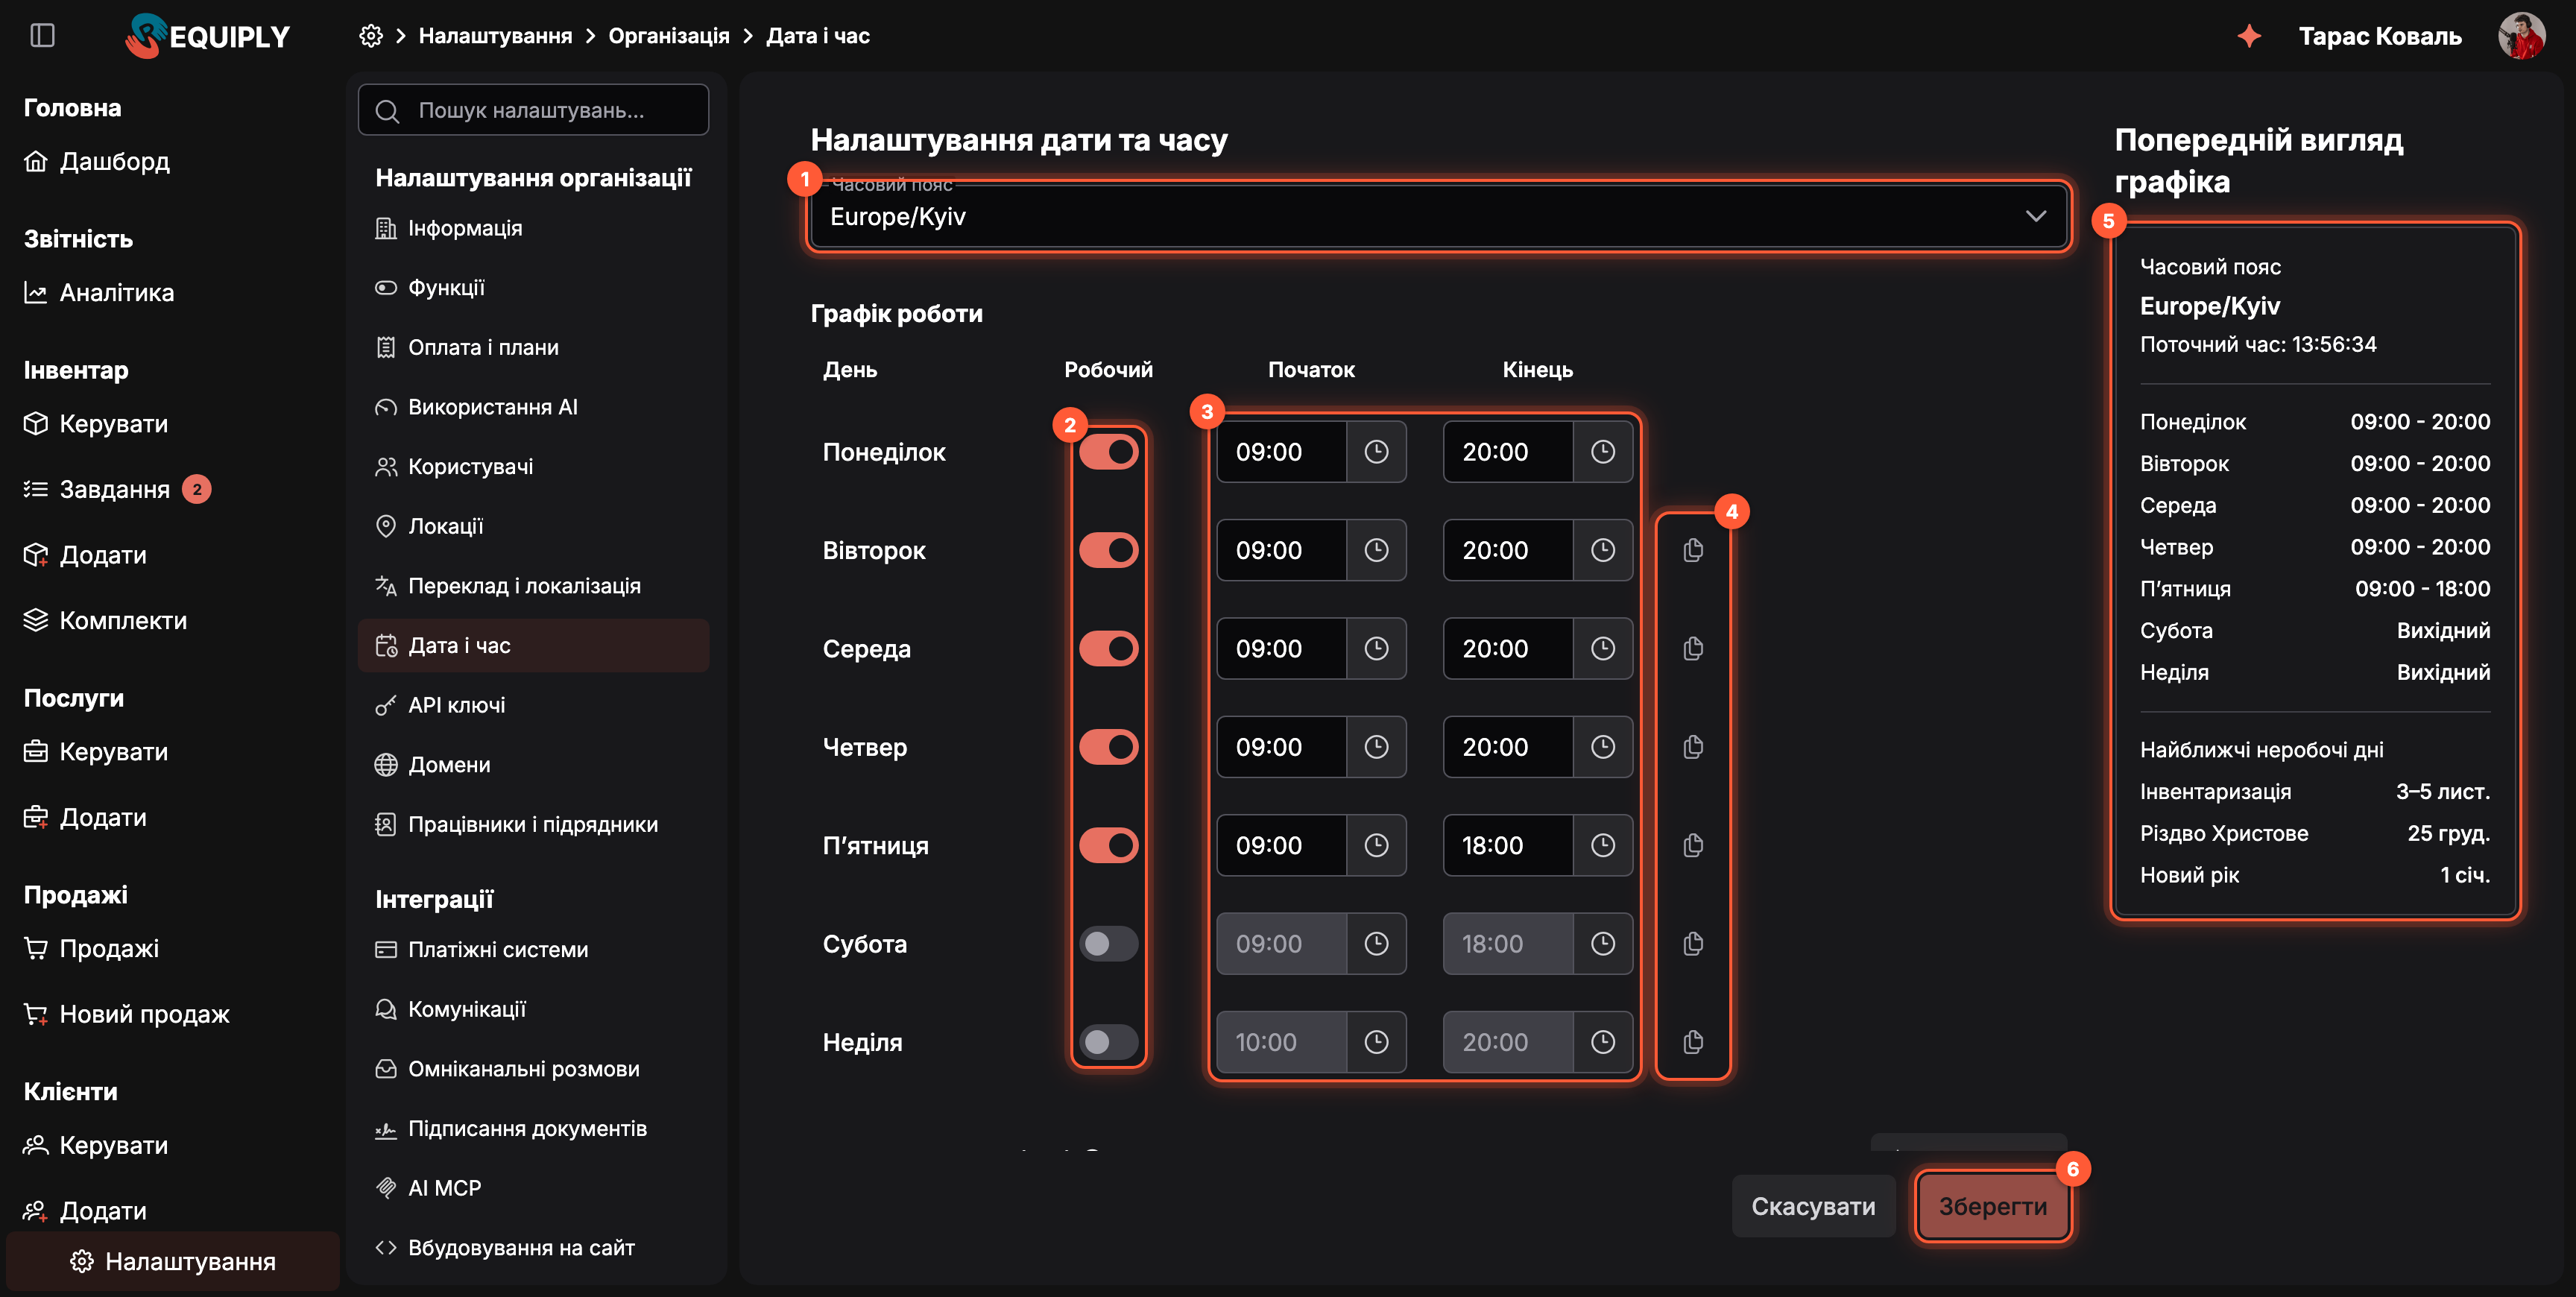Enable the Субота working day toggle
This screenshot has width=2576, height=1297.
[x=1108, y=943]
